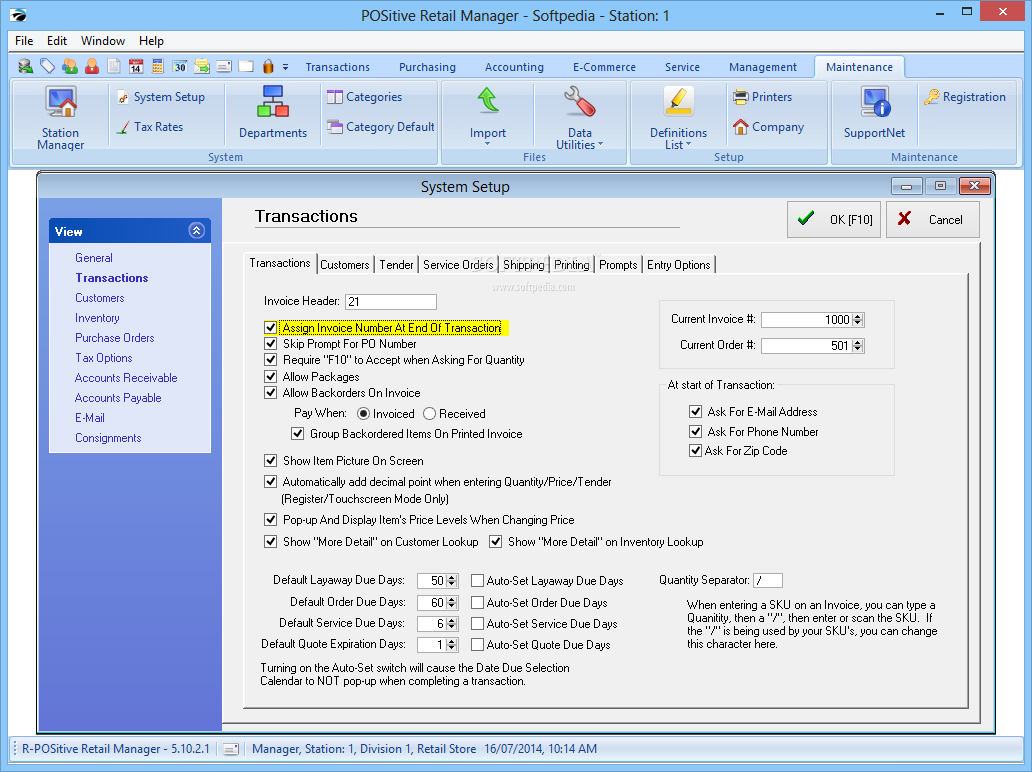Click Default Order Due Days spinner

tap(452, 602)
